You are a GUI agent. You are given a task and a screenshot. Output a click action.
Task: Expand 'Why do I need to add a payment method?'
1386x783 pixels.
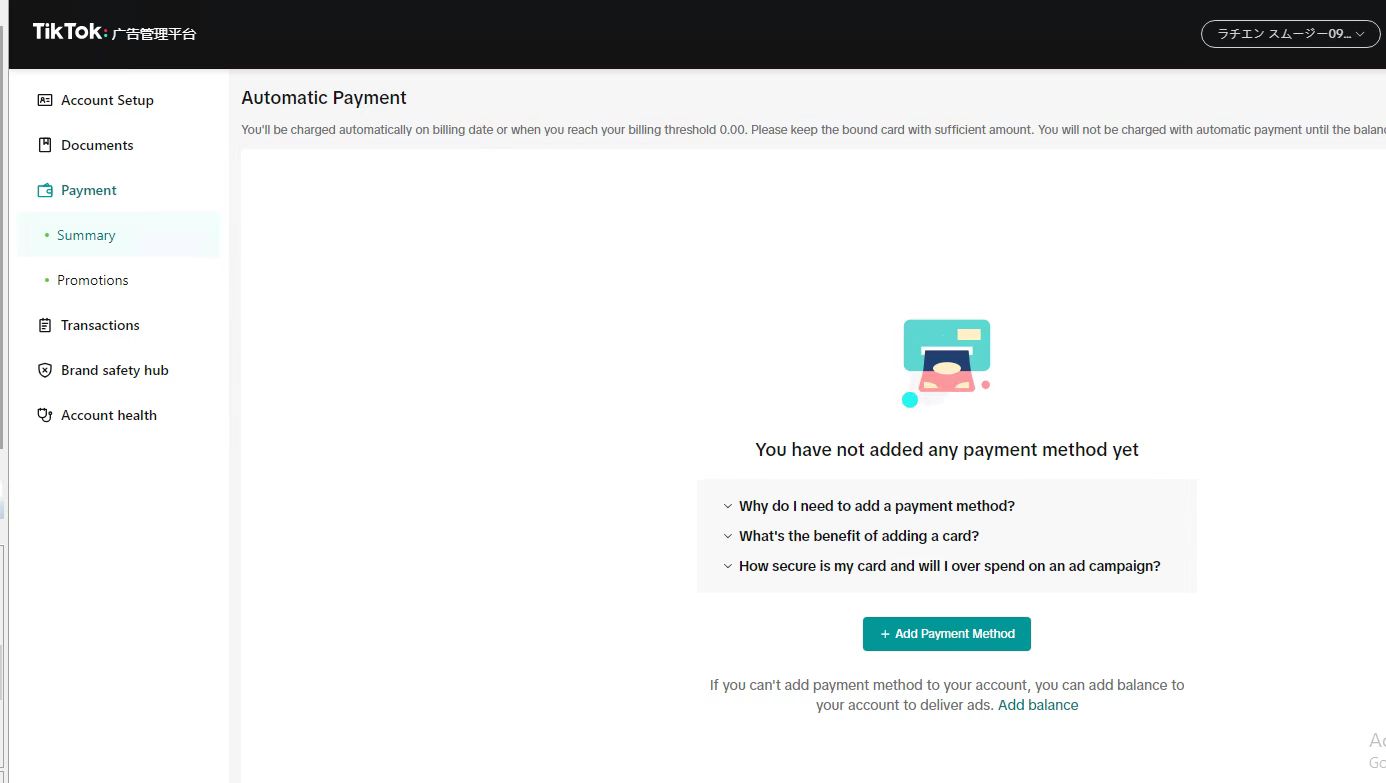(x=876, y=506)
